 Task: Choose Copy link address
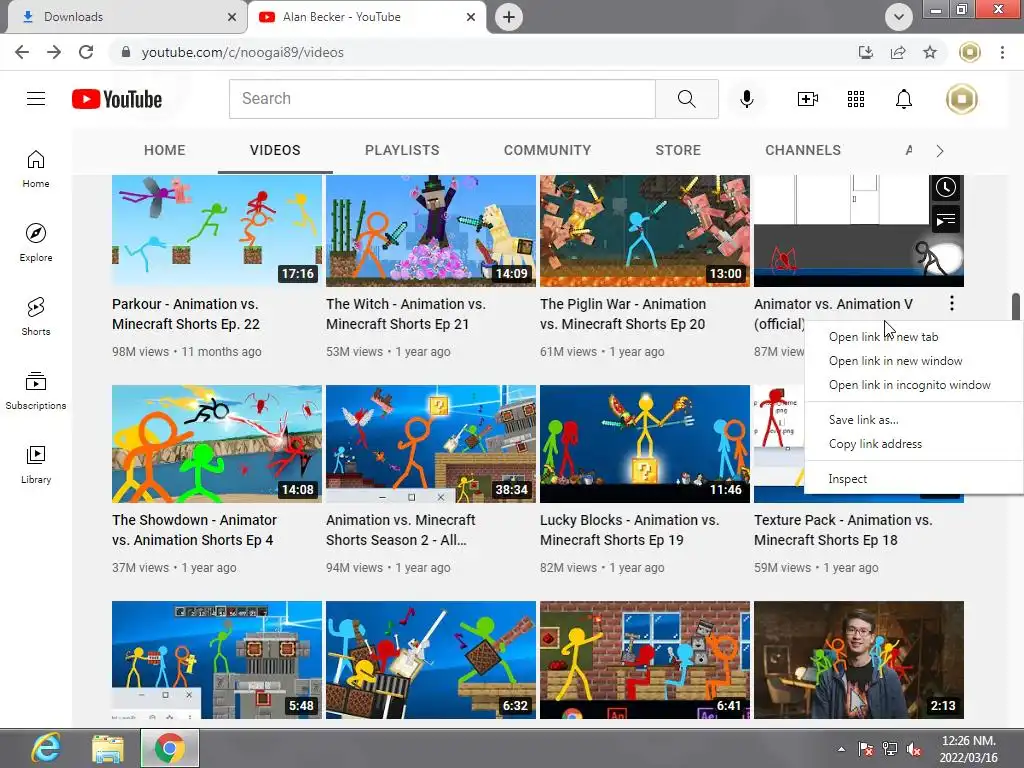point(914,444)
